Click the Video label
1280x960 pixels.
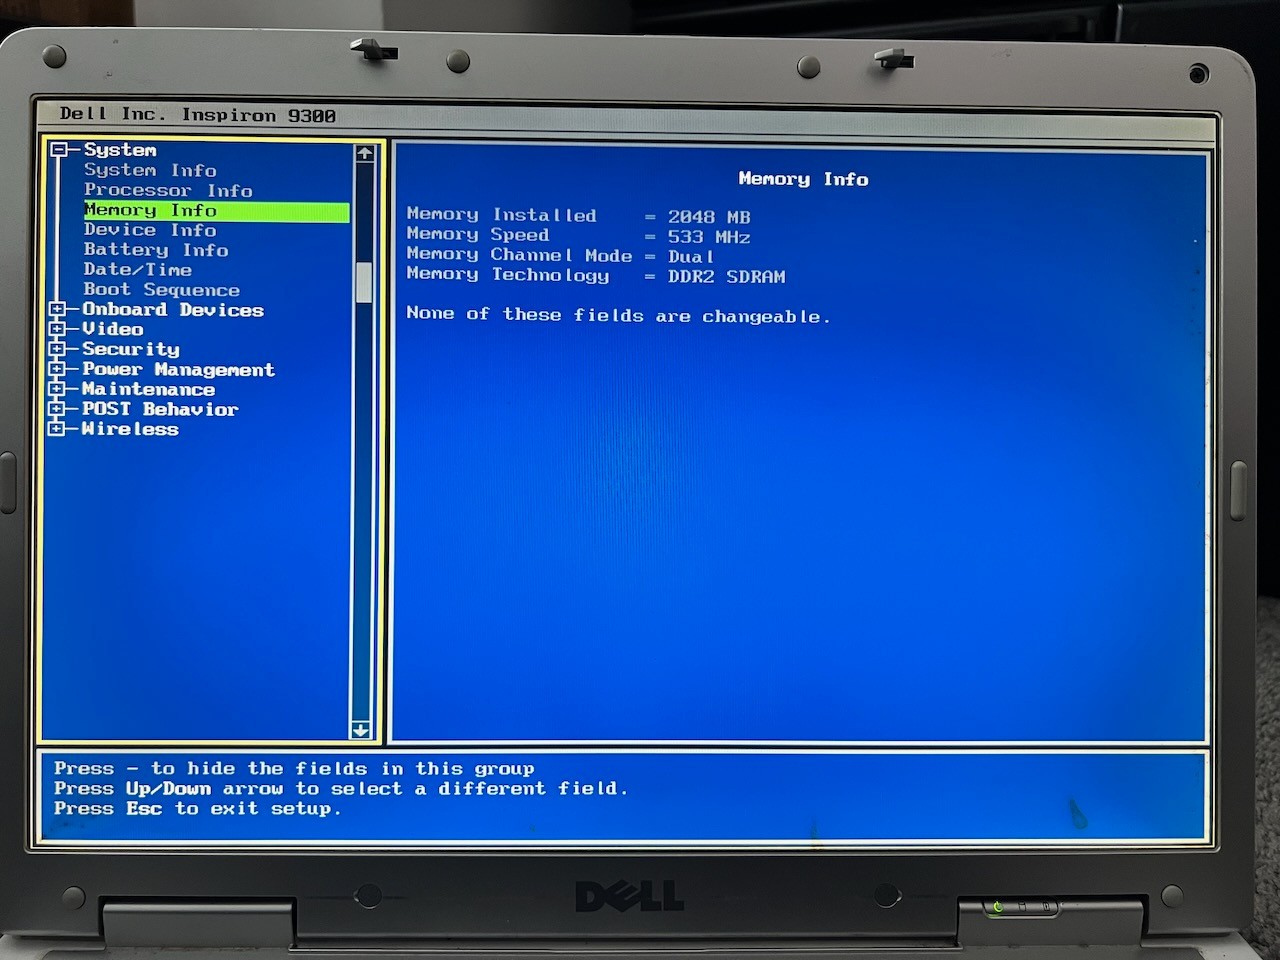(113, 329)
